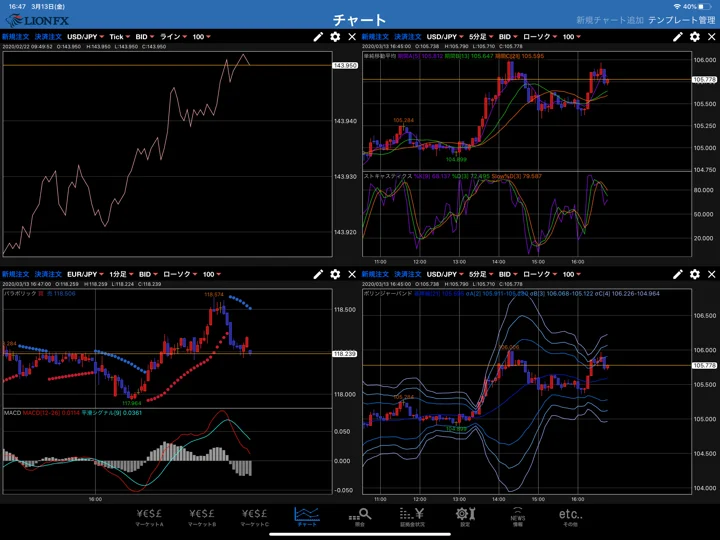
Task: Open the margin status yen icon
Action: coord(412,517)
